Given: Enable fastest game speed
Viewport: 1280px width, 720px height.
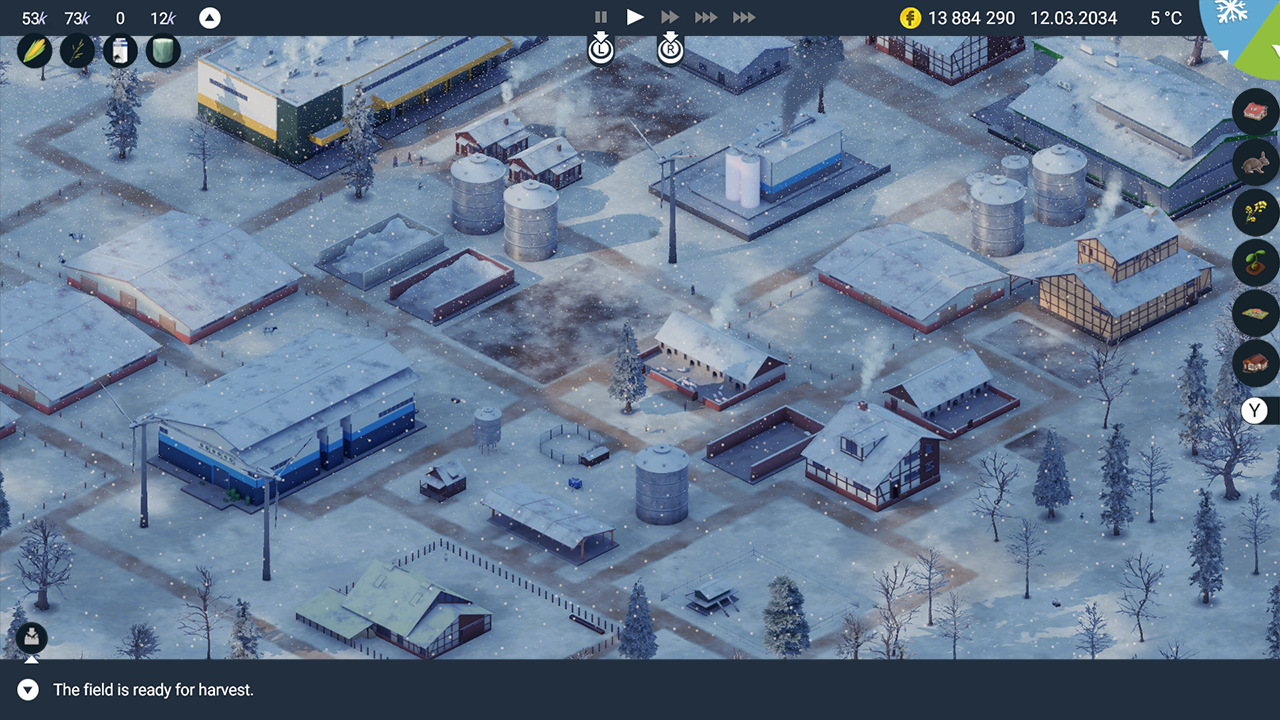Looking at the screenshot, I should tap(741, 16).
